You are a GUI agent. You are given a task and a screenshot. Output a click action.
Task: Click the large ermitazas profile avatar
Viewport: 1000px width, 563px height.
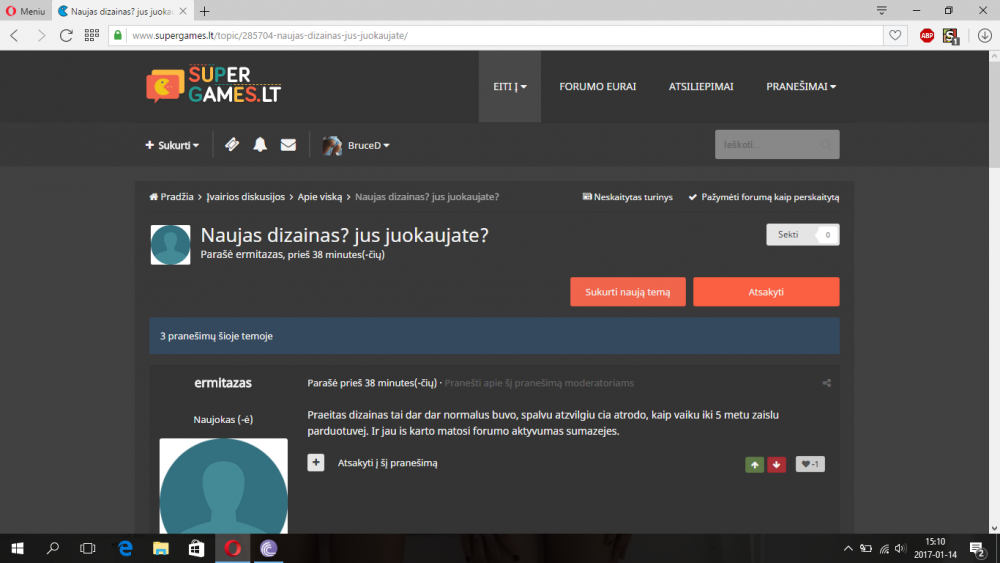coord(223,486)
